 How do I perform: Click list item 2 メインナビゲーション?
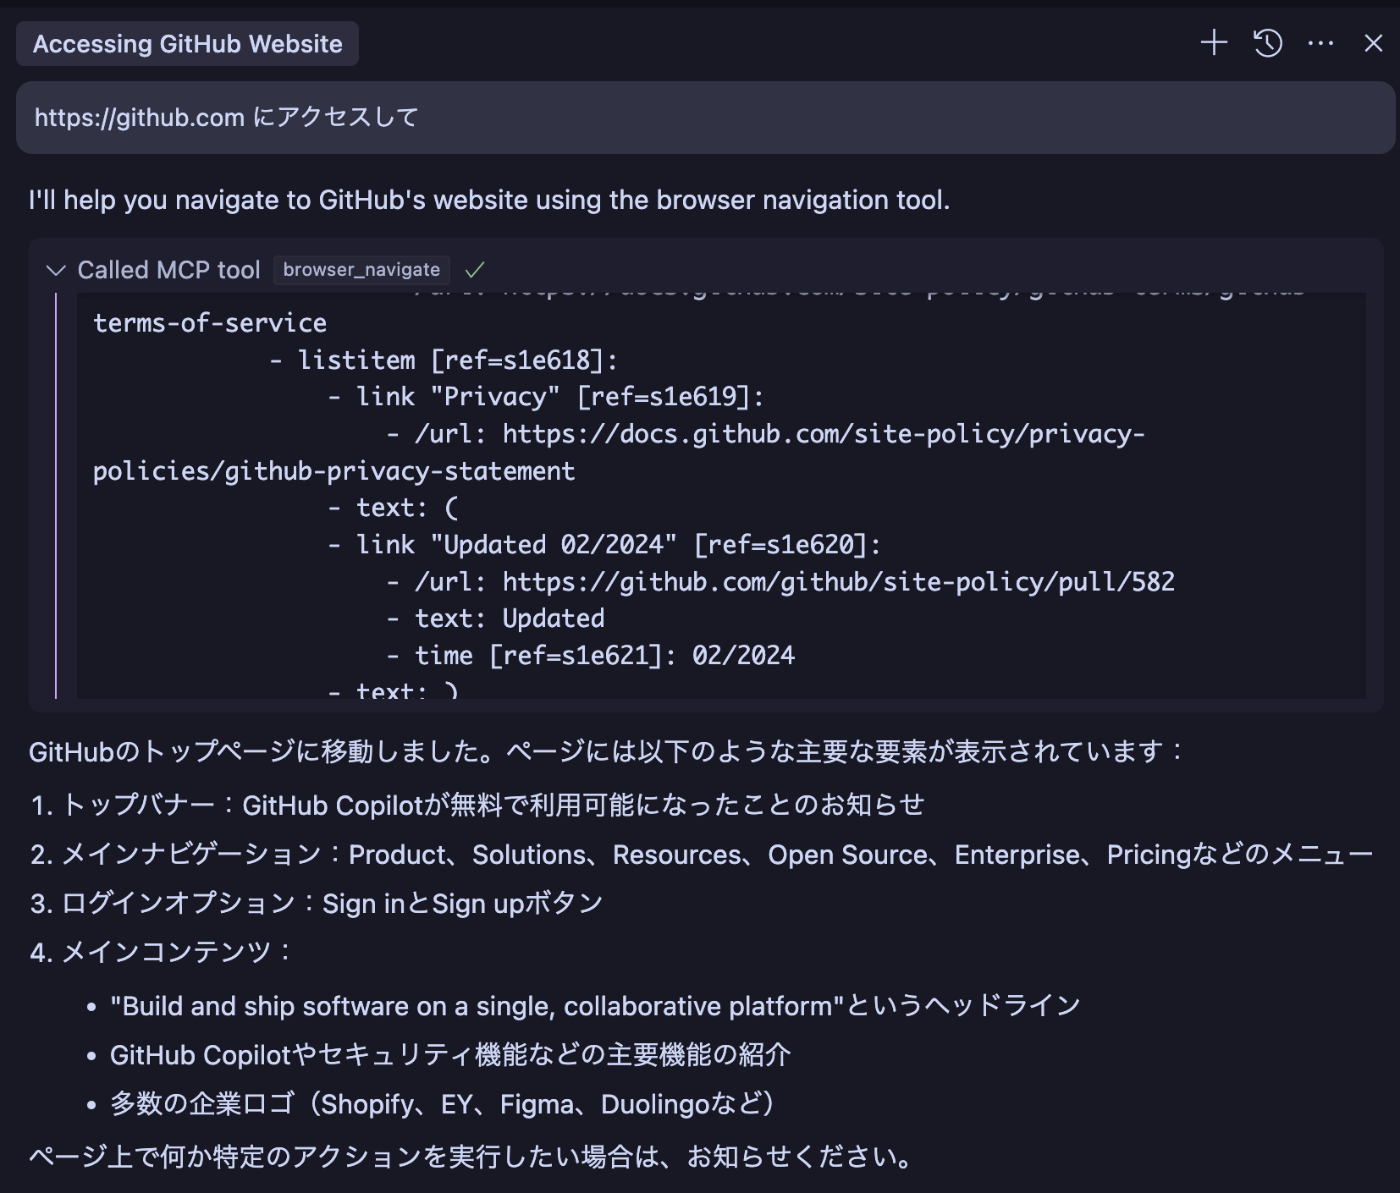(x=702, y=855)
